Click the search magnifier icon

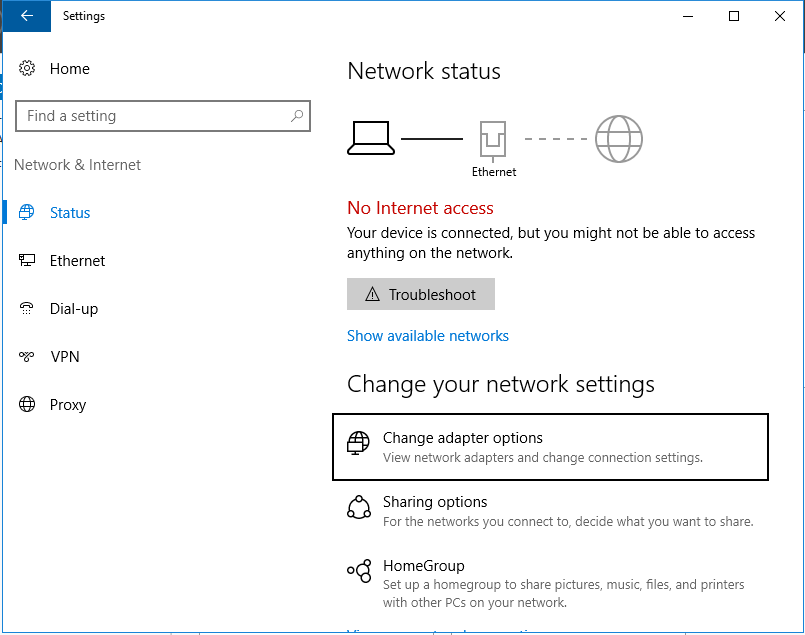(297, 116)
